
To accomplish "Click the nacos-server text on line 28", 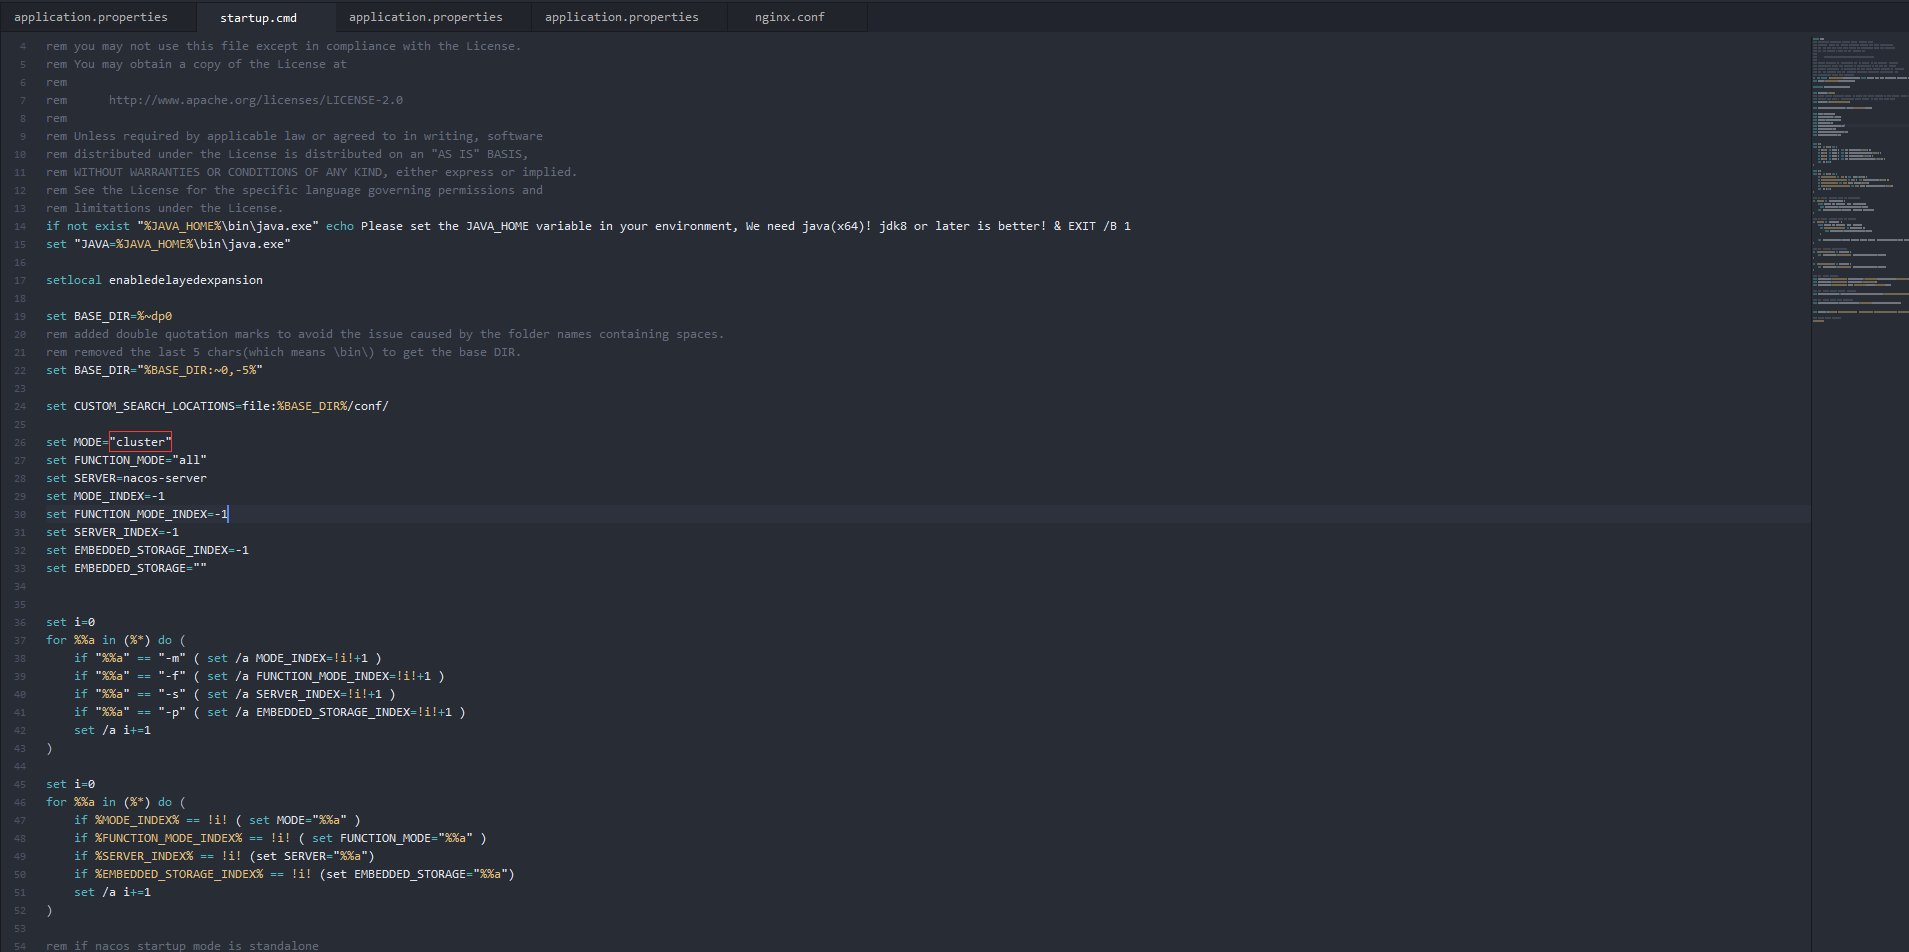I will point(164,478).
